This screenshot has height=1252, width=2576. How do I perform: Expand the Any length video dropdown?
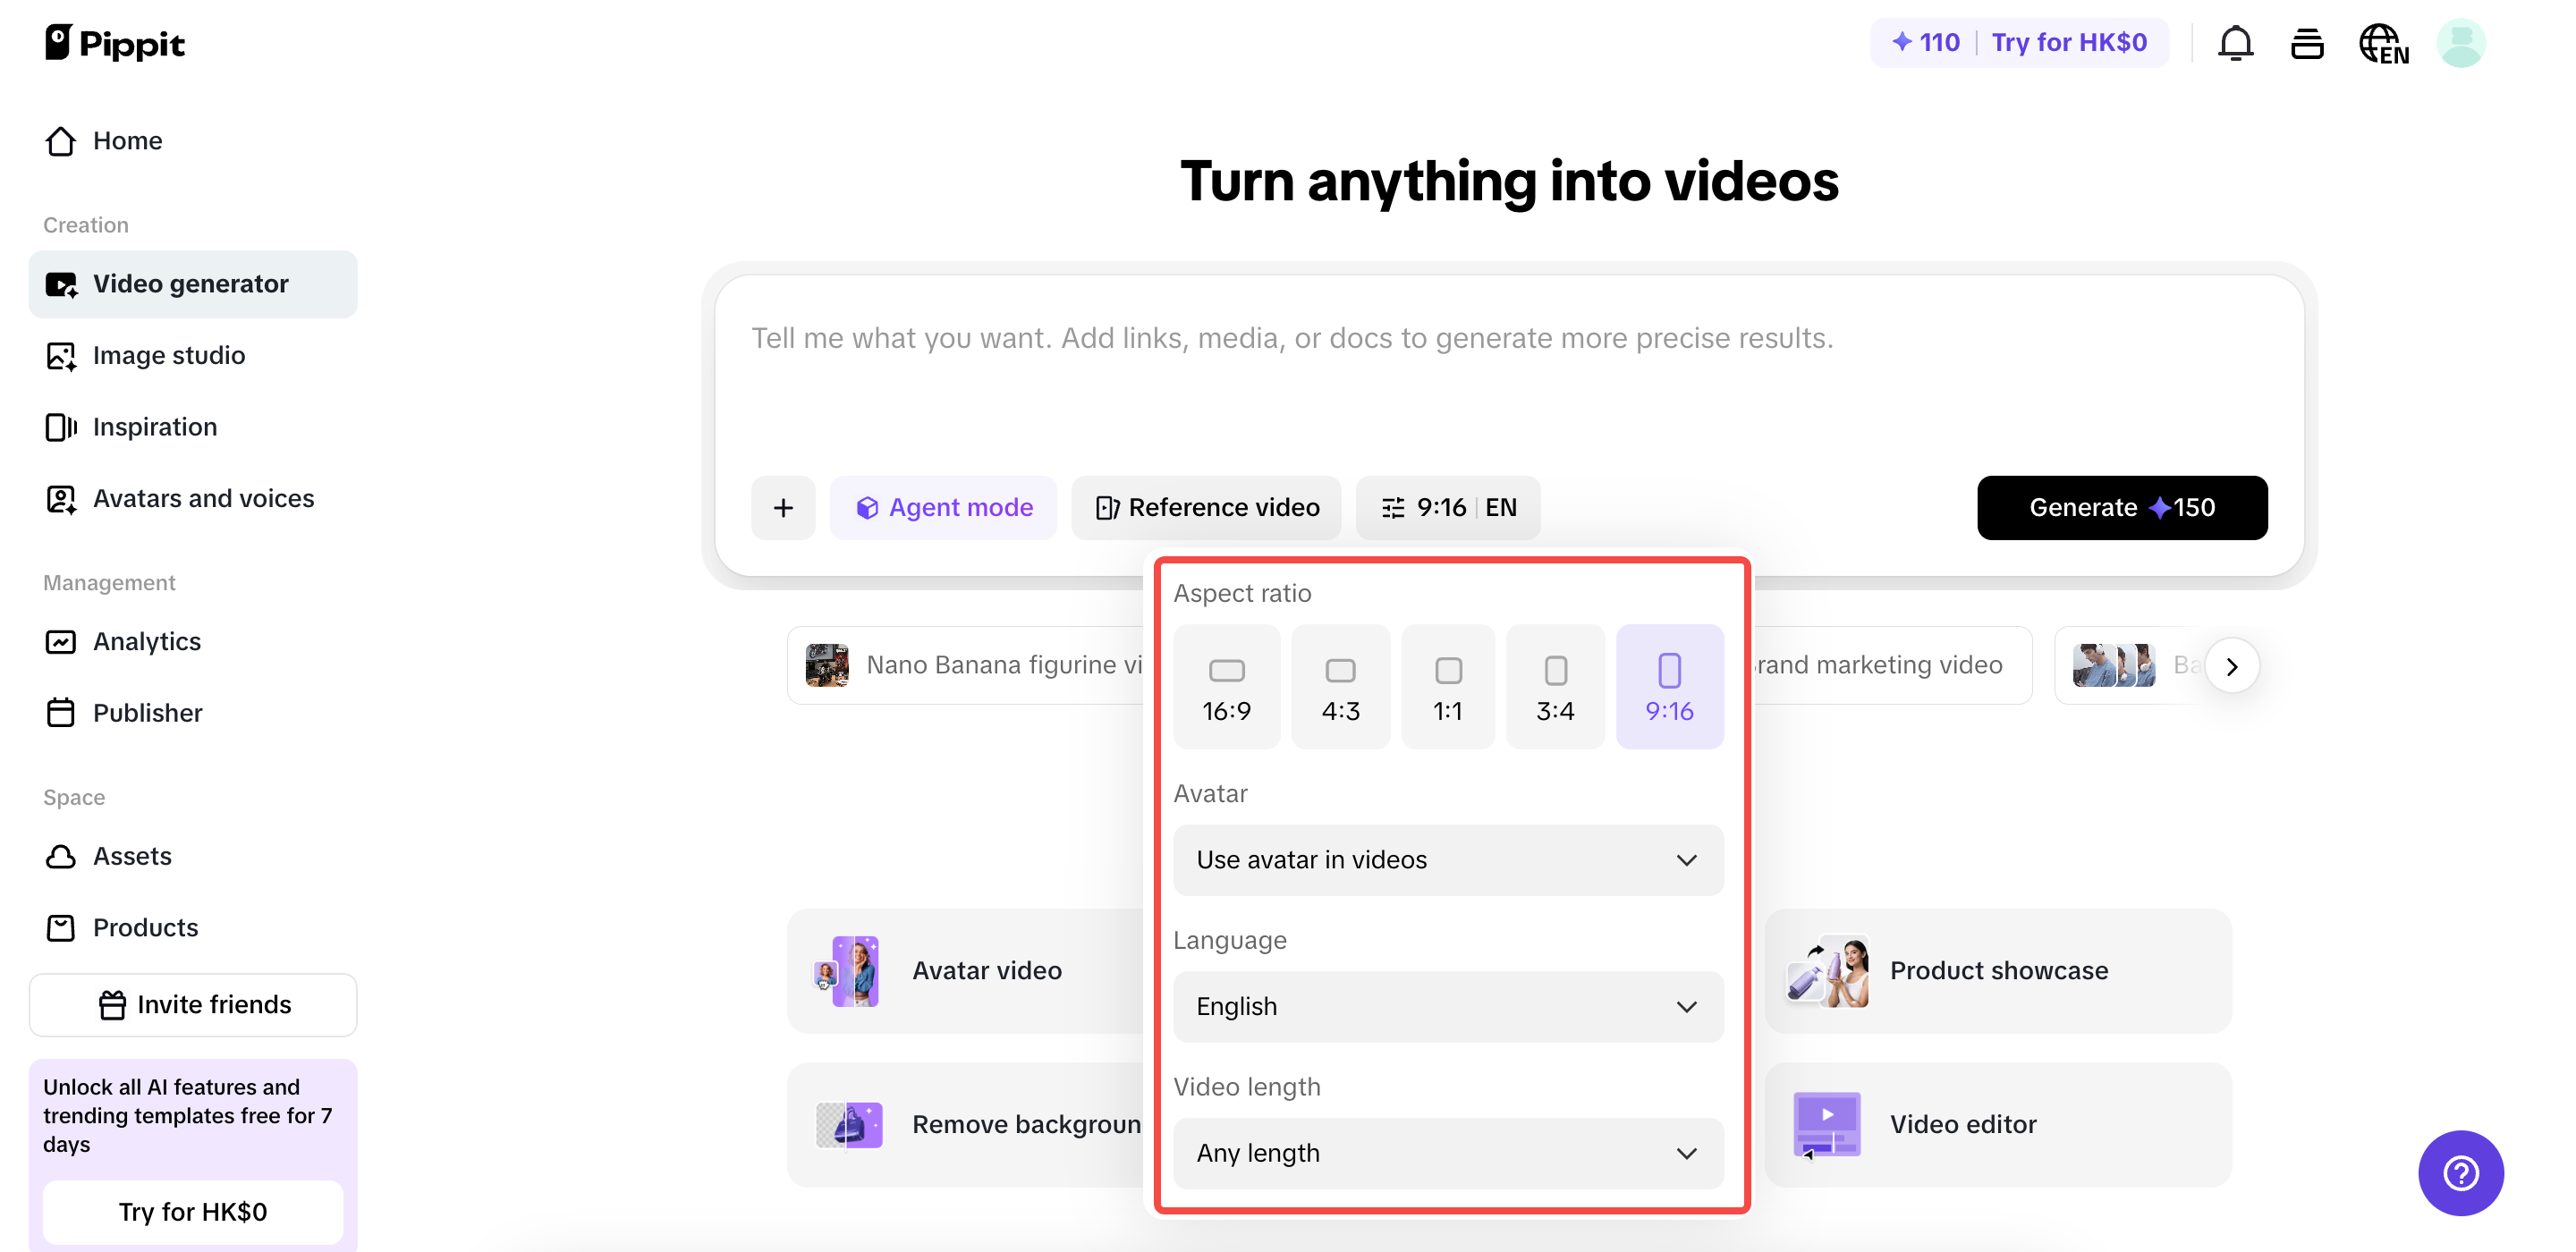pos(1447,1153)
